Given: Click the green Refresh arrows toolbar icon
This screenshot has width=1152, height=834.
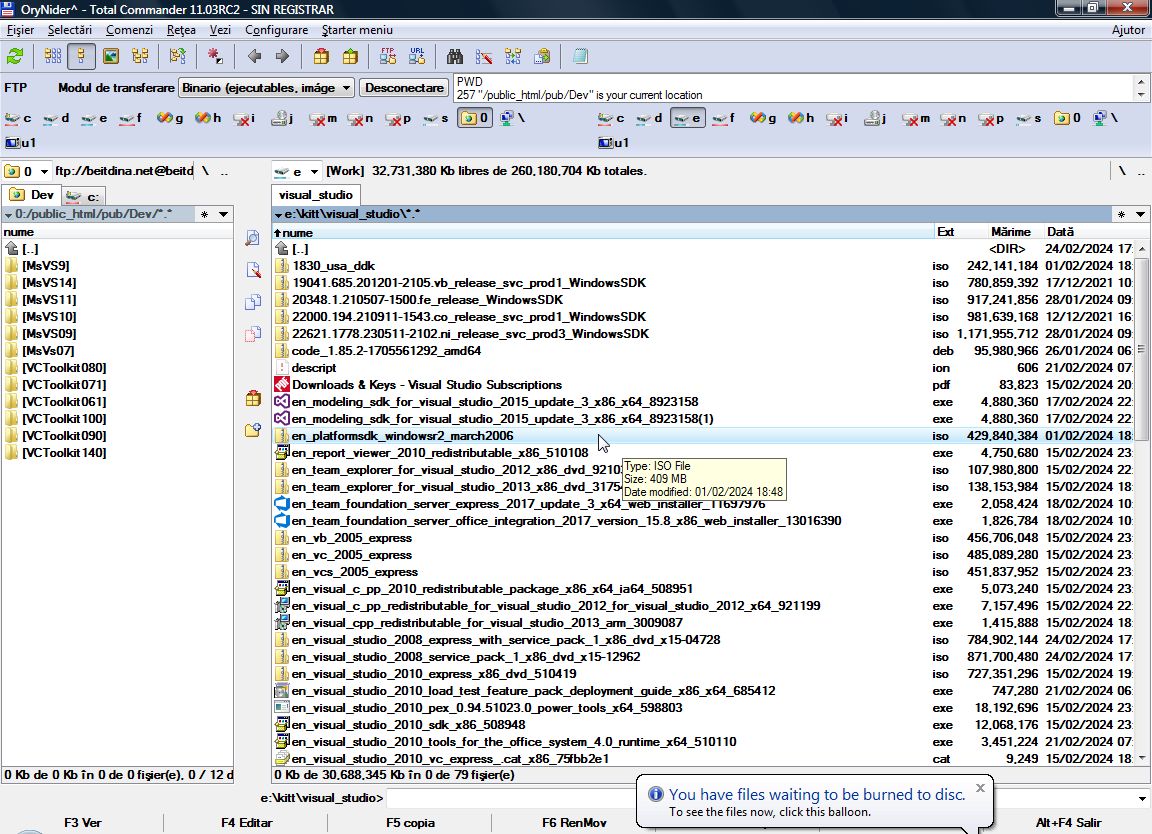Looking at the screenshot, I should point(15,57).
